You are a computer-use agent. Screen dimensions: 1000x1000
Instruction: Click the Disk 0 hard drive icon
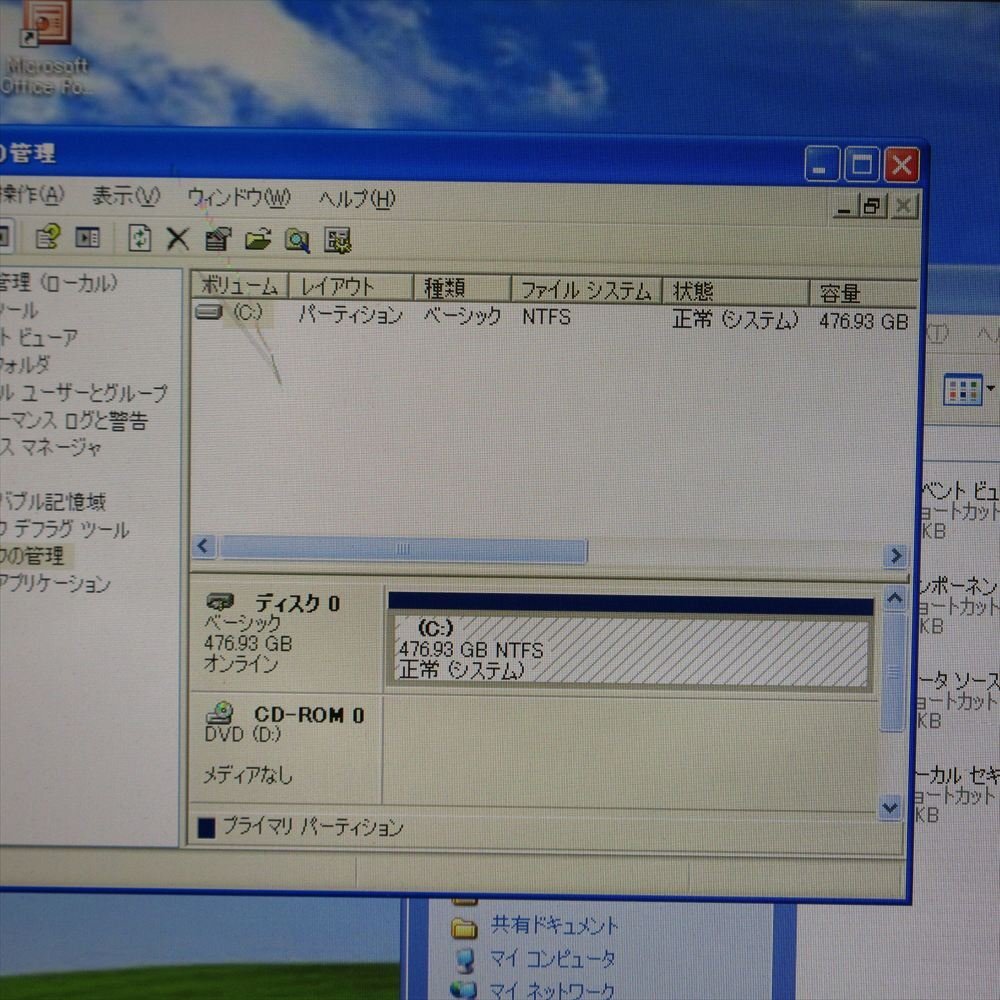pos(220,601)
